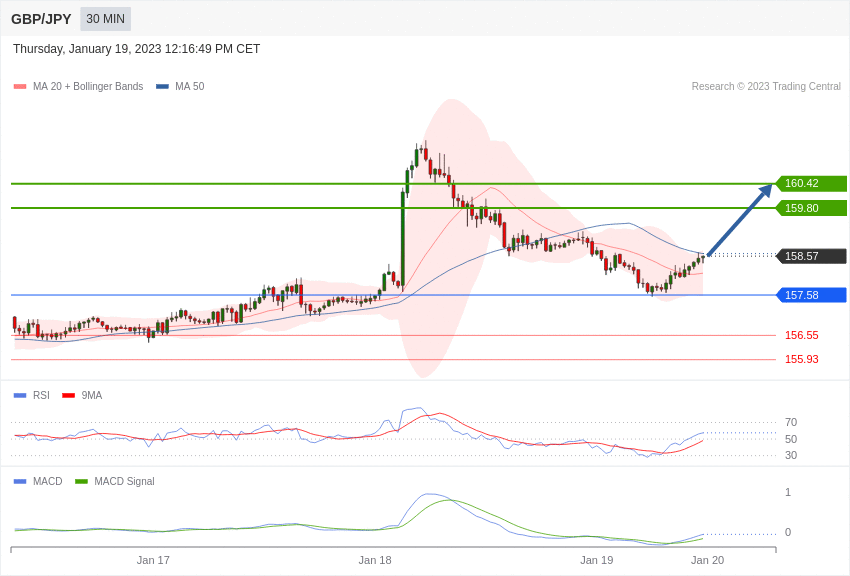The image size is (850, 576).
Task: Click the blue MA 50 legend swatch
Action: click(162, 87)
